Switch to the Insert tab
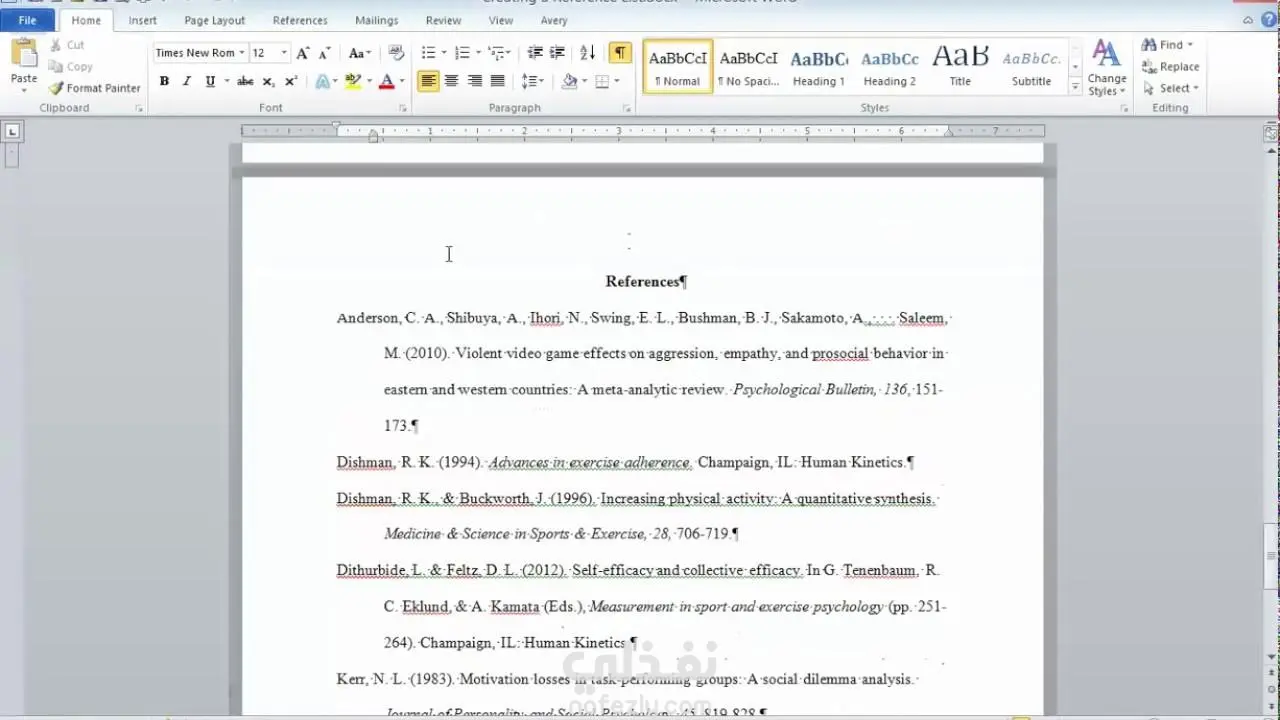 [142, 20]
